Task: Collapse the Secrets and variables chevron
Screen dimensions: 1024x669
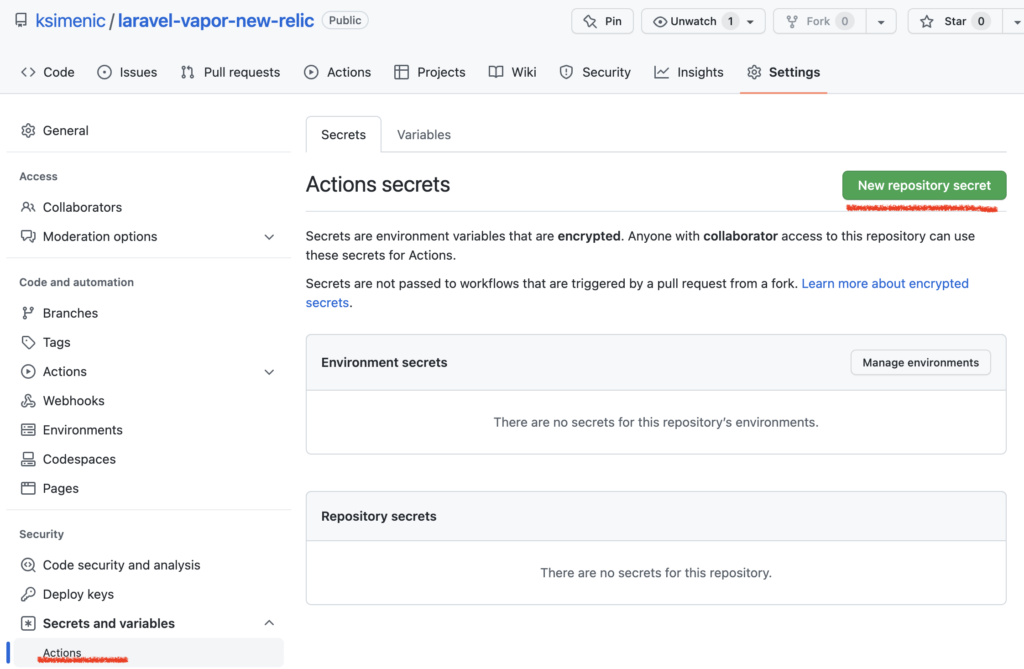Action: (x=269, y=623)
